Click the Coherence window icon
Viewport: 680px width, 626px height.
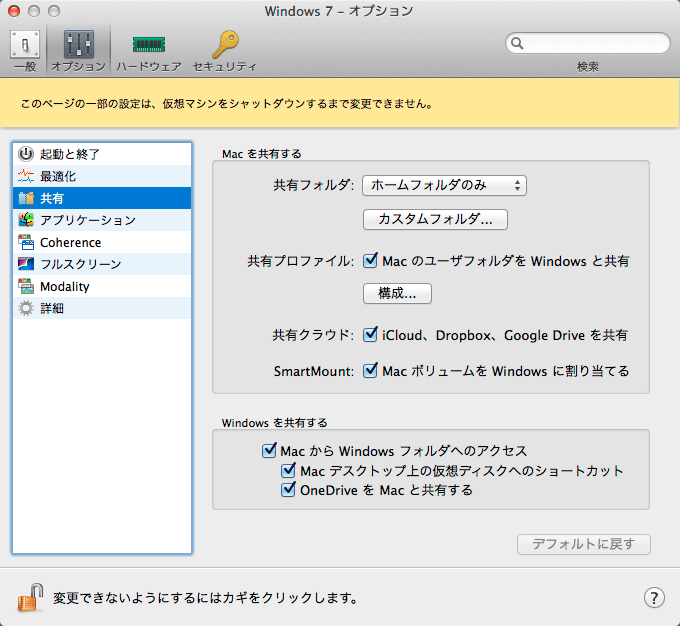point(26,242)
